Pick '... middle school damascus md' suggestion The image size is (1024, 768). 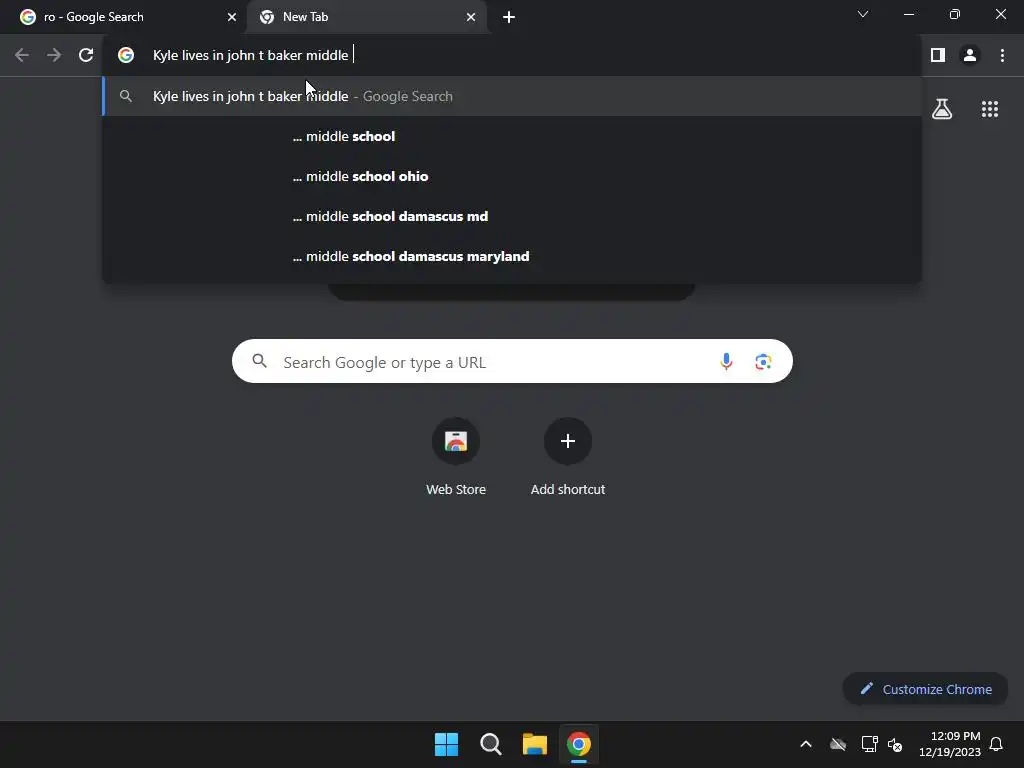pos(513,216)
